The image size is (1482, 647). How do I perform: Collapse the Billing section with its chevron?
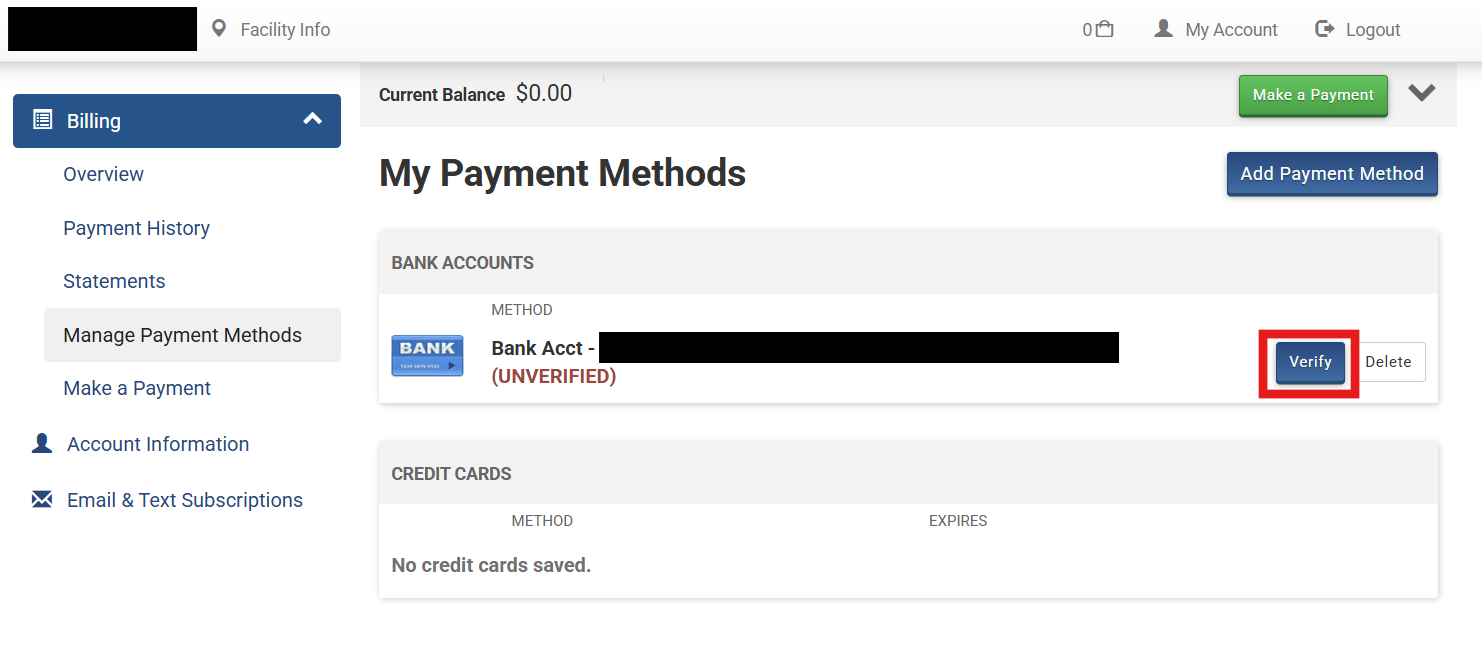point(313,119)
